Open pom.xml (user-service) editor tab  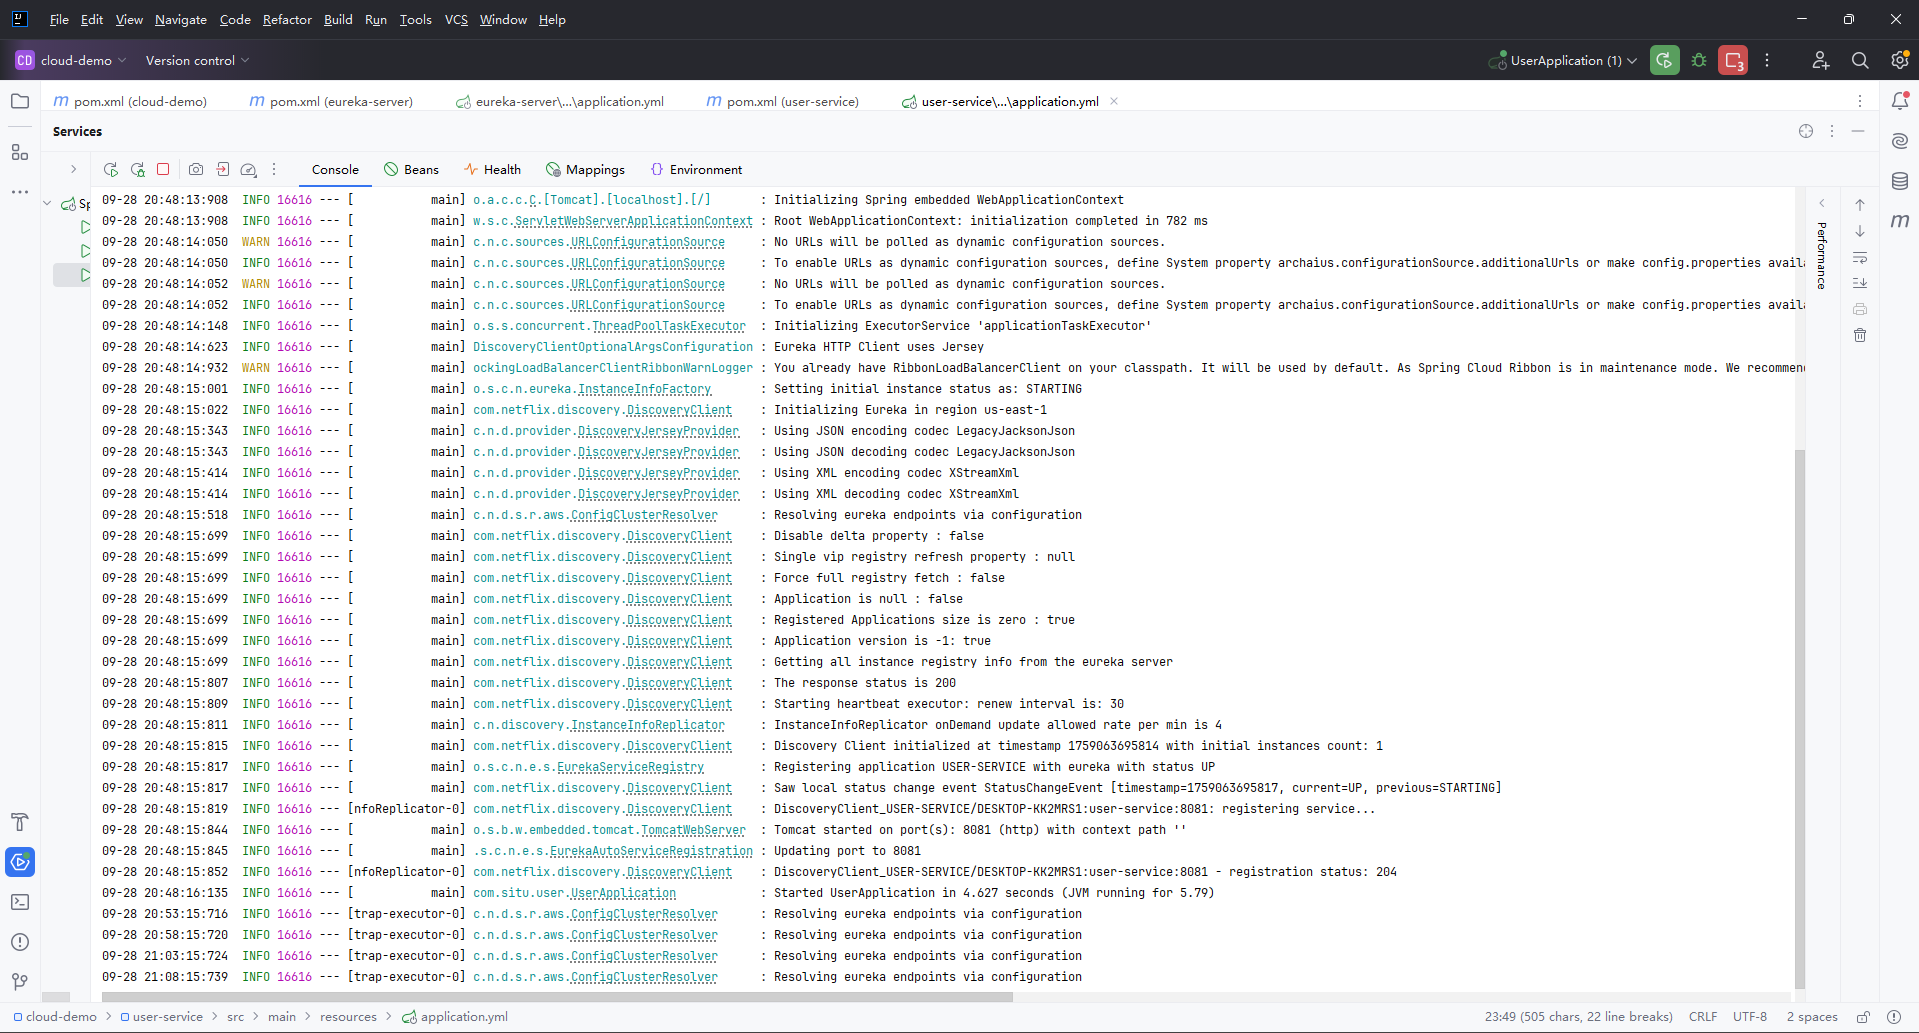(x=782, y=101)
